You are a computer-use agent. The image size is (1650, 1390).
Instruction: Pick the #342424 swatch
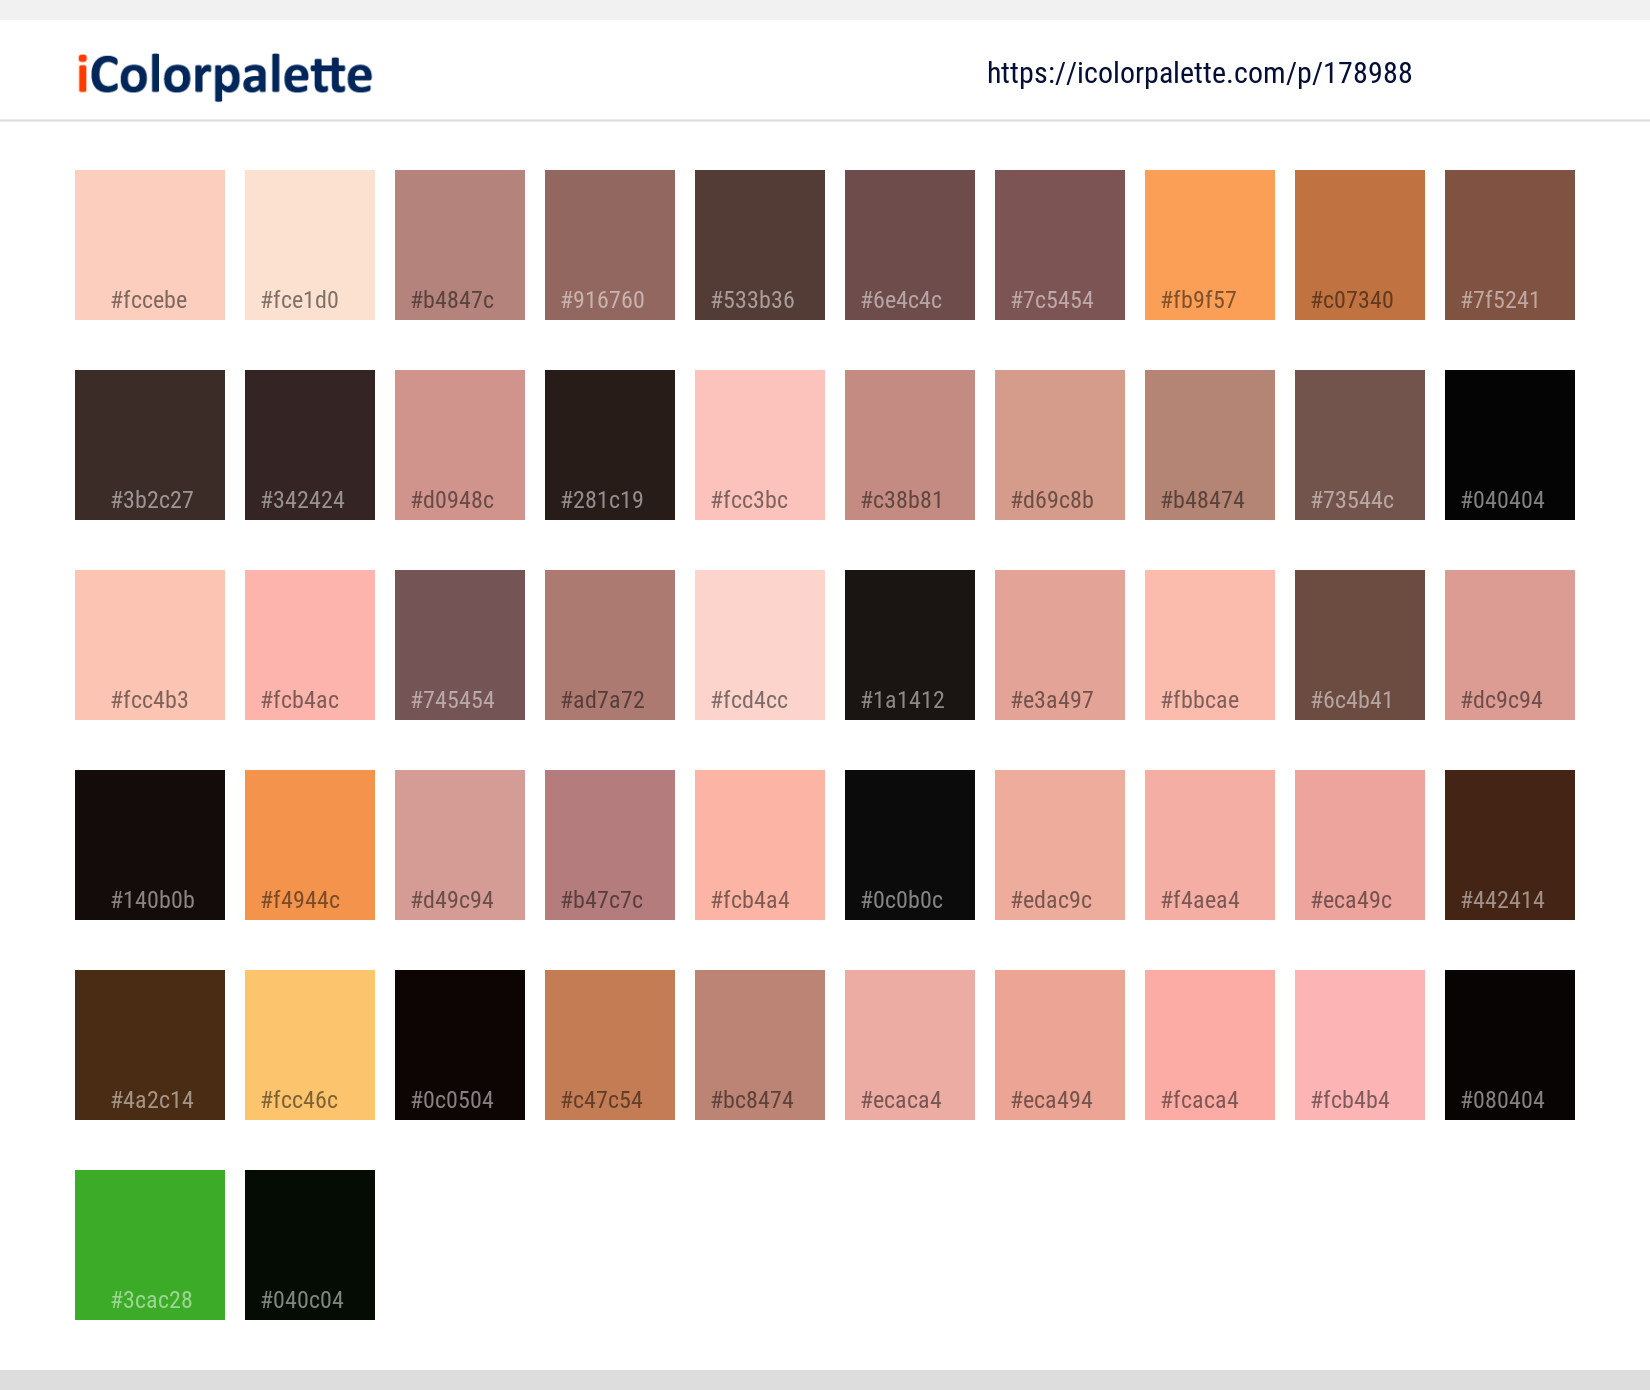tap(310, 445)
